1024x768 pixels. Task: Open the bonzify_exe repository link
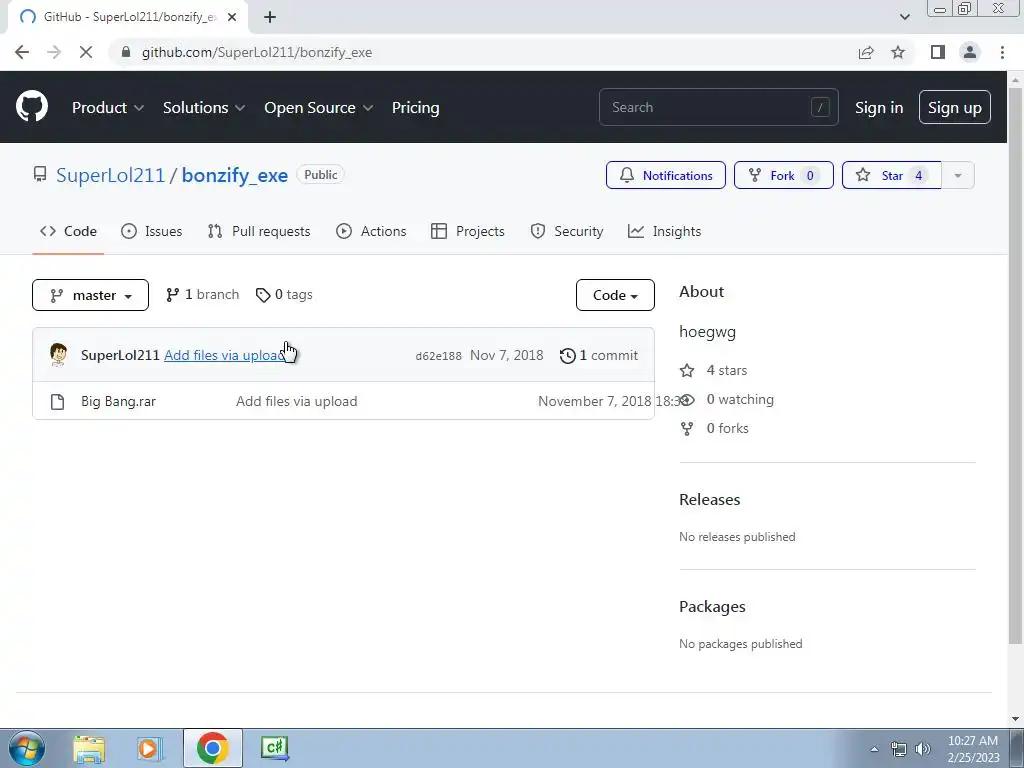pos(234,175)
